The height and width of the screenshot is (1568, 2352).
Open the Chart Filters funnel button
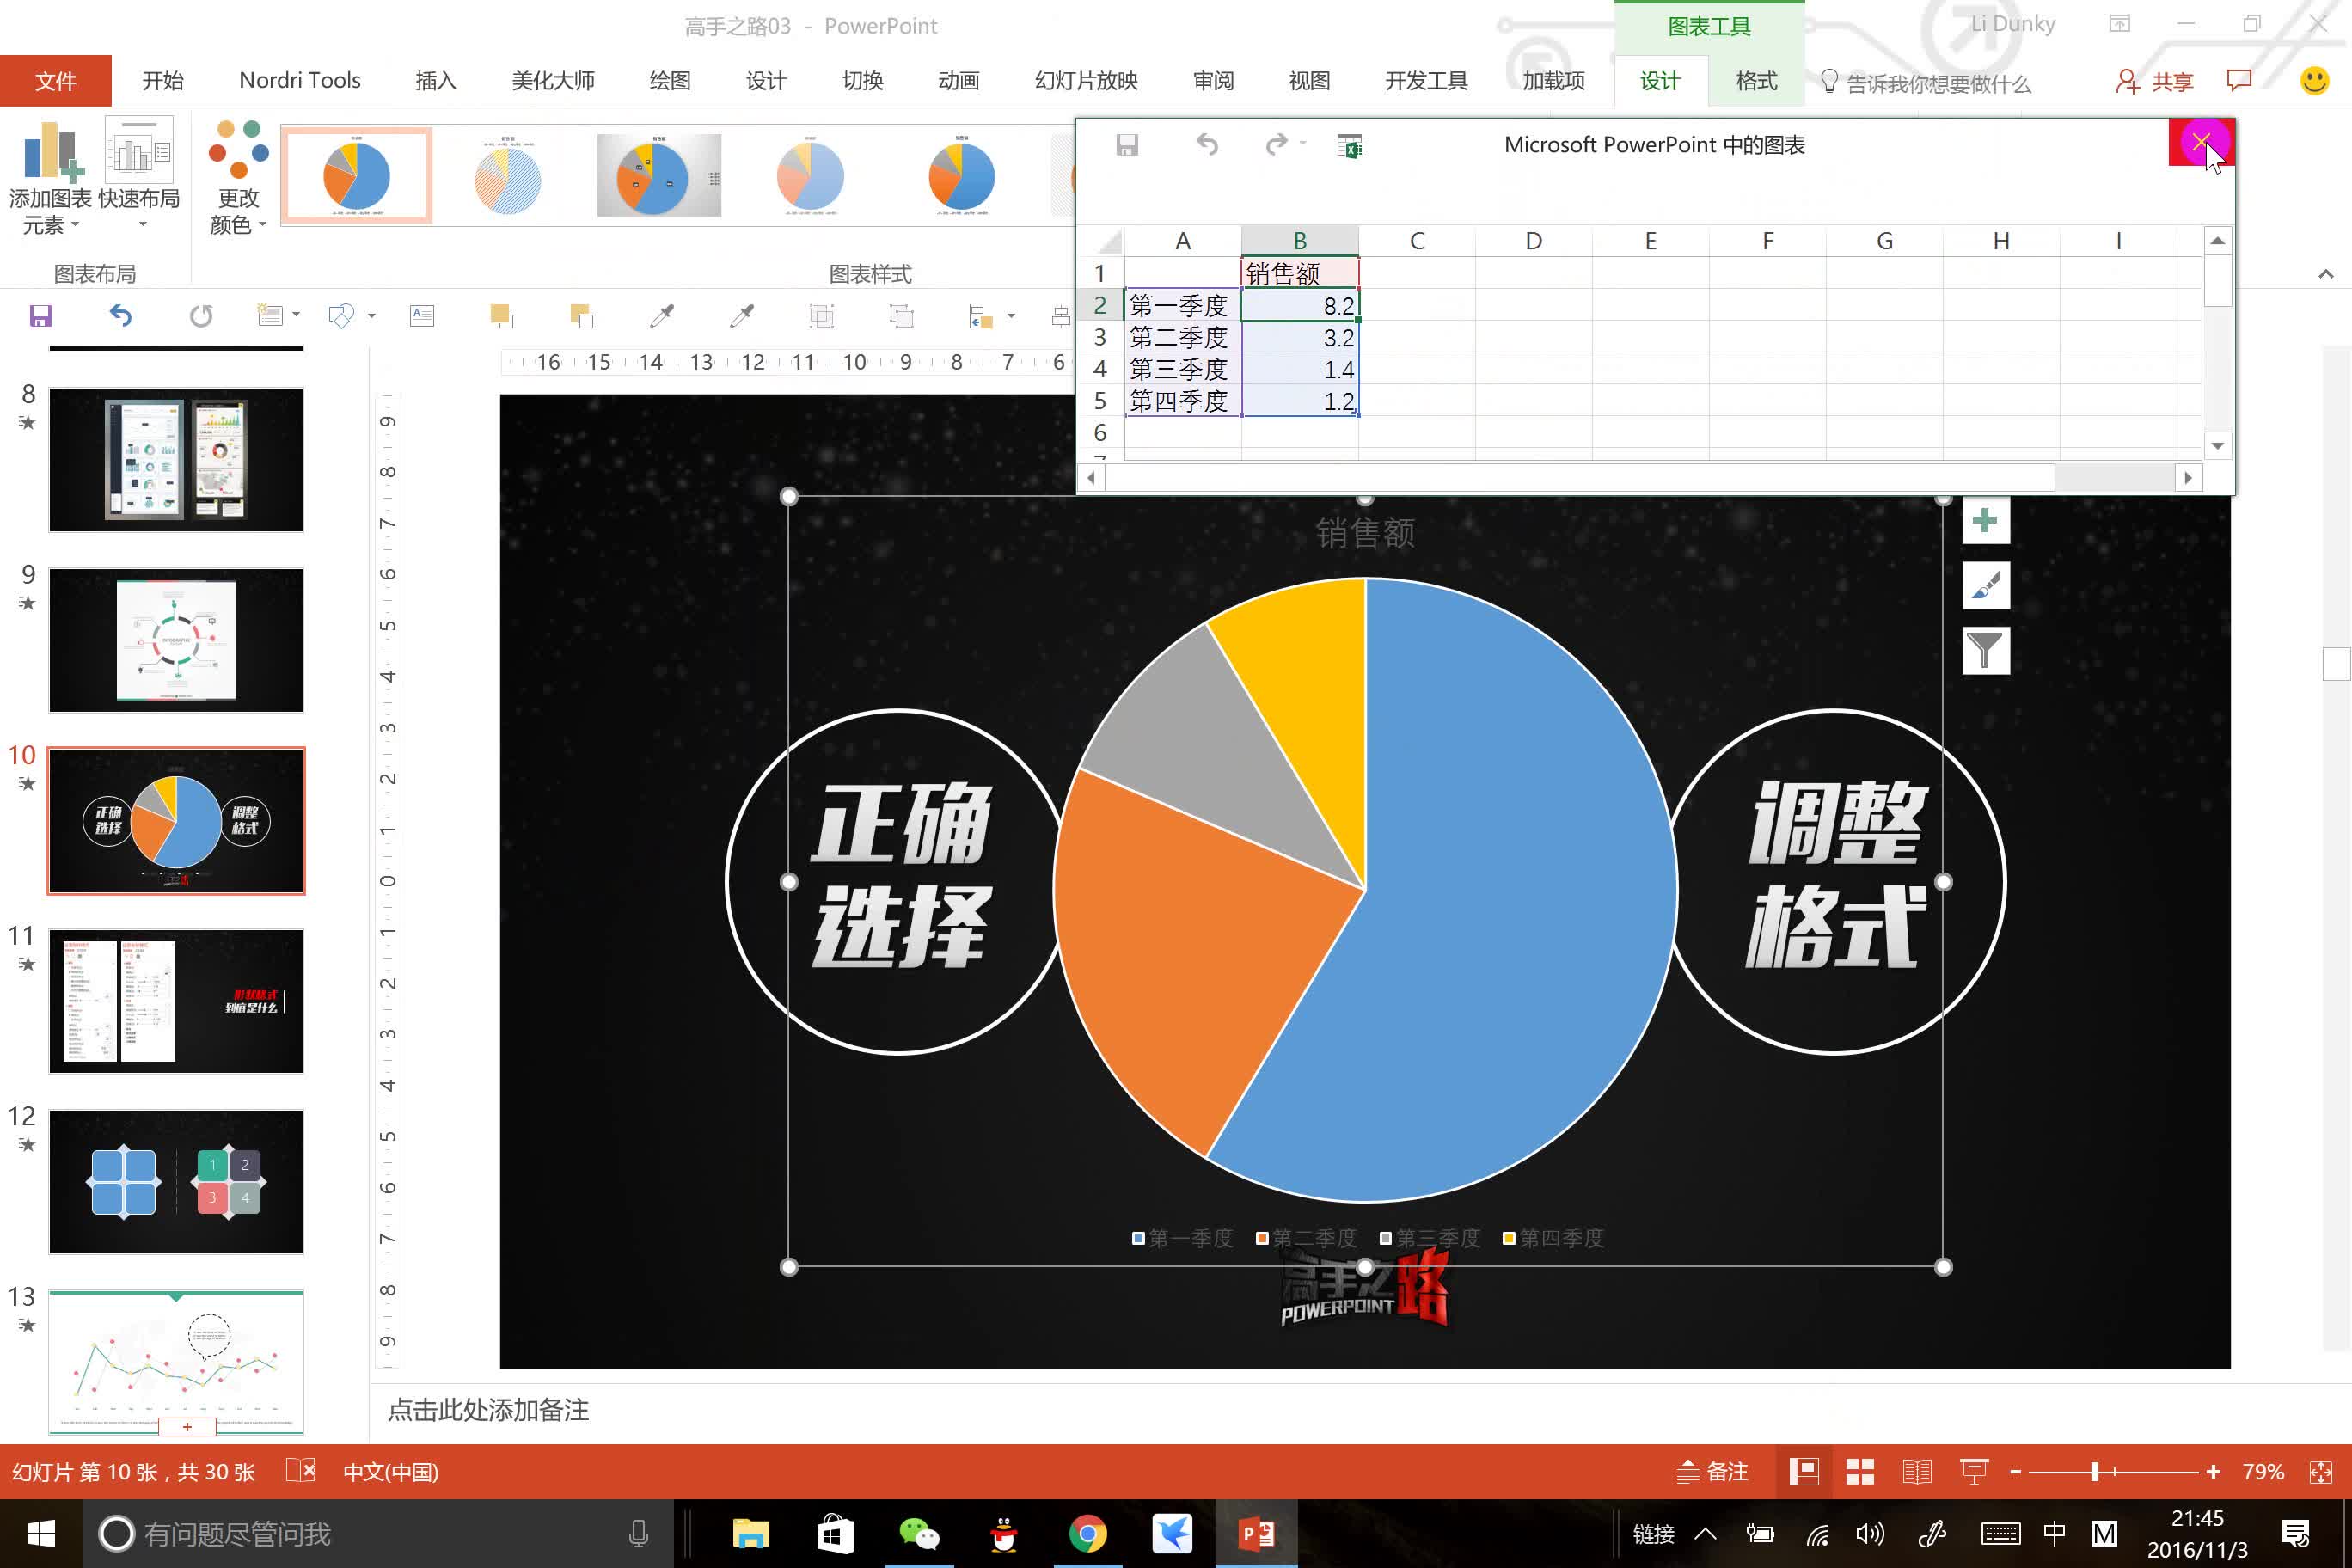(1985, 651)
